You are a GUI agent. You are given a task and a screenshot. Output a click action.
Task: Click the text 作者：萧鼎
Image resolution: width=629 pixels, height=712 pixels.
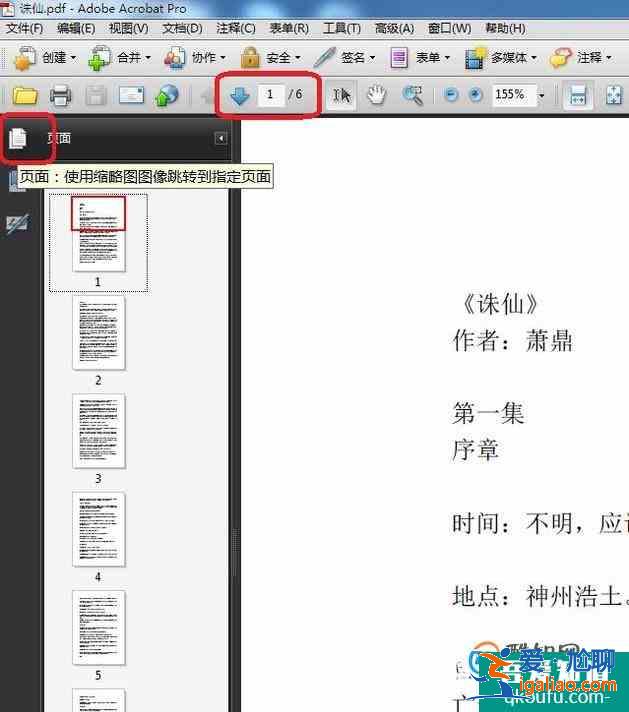click(x=512, y=341)
